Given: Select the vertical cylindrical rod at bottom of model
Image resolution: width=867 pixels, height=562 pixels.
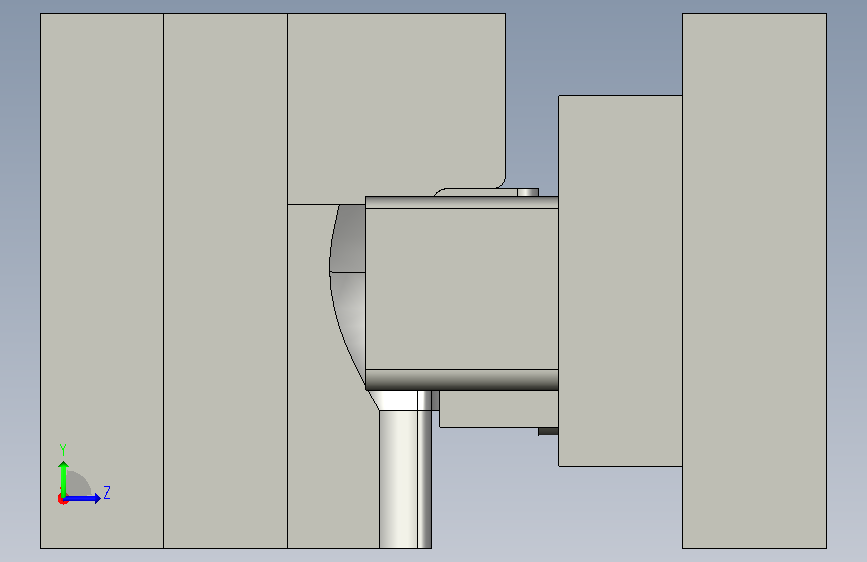Looking at the screenshot, I should tap(405, 479).
